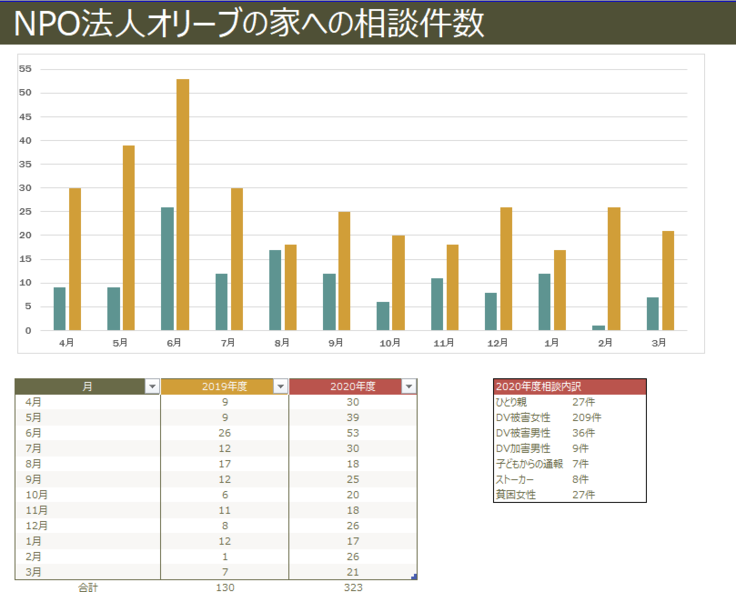Click the 55 value on the chart's vertical axis

[x=25, y=69]
